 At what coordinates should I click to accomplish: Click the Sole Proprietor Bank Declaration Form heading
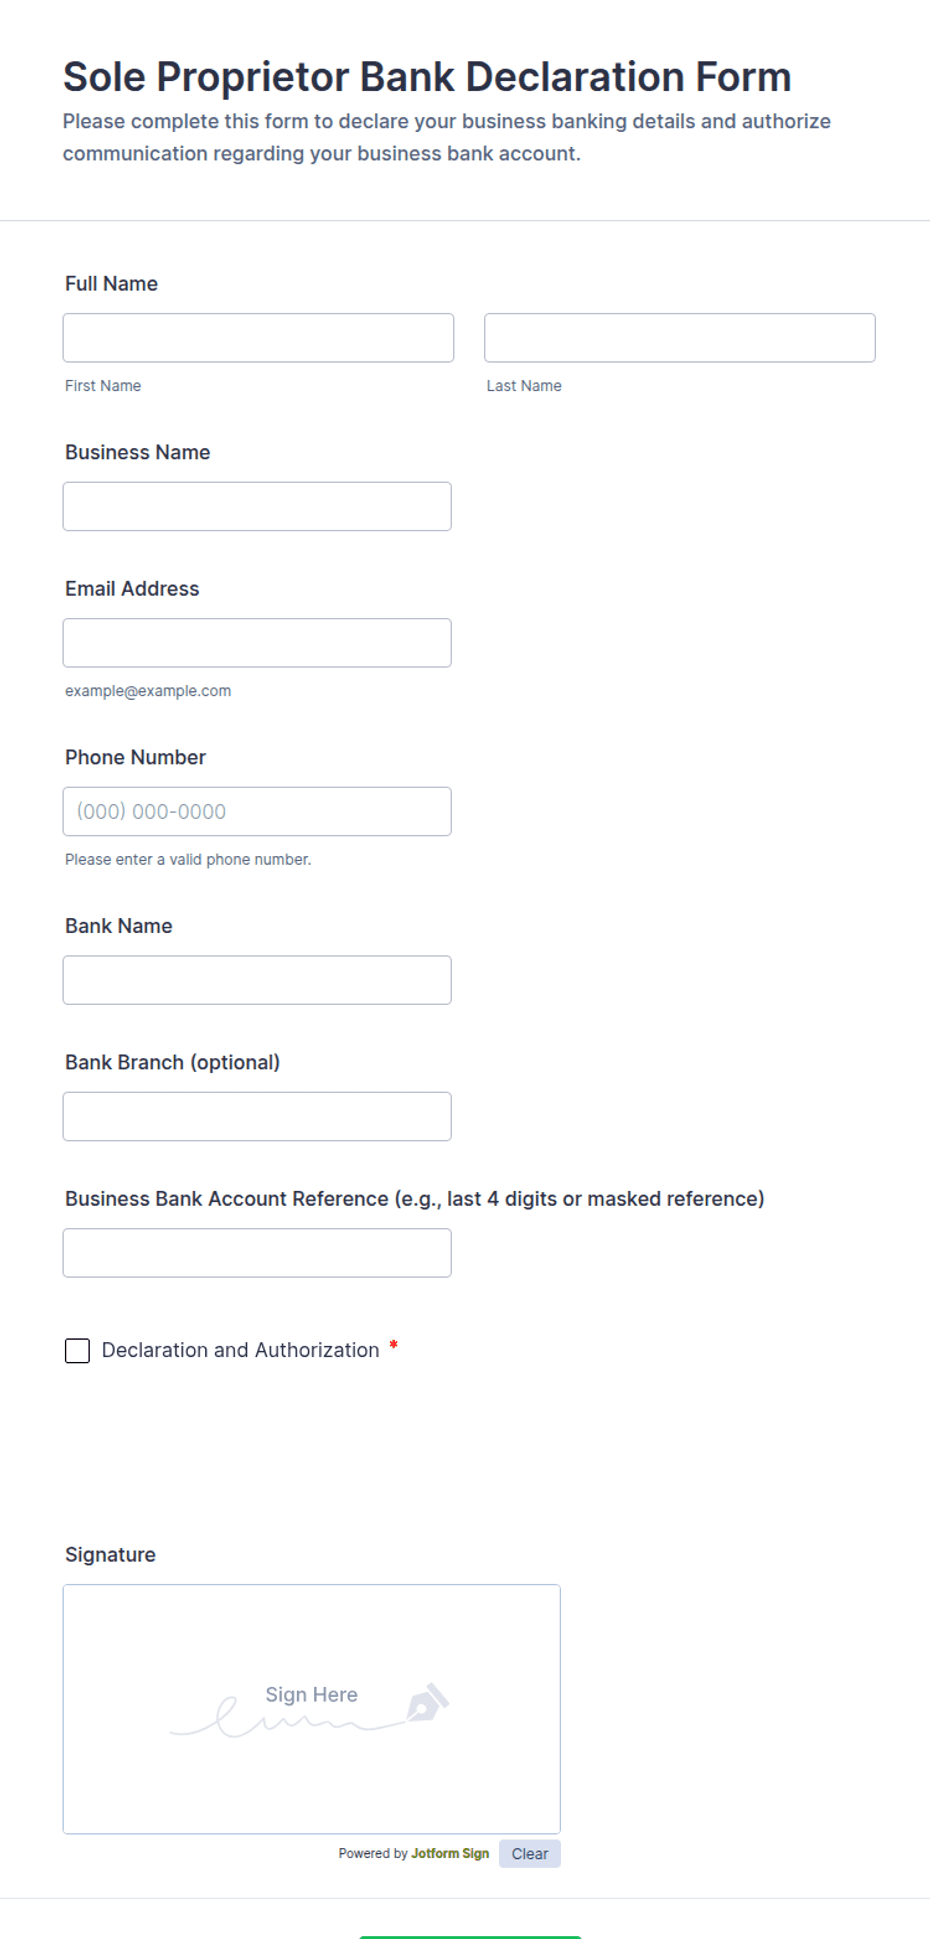[427, 77]
